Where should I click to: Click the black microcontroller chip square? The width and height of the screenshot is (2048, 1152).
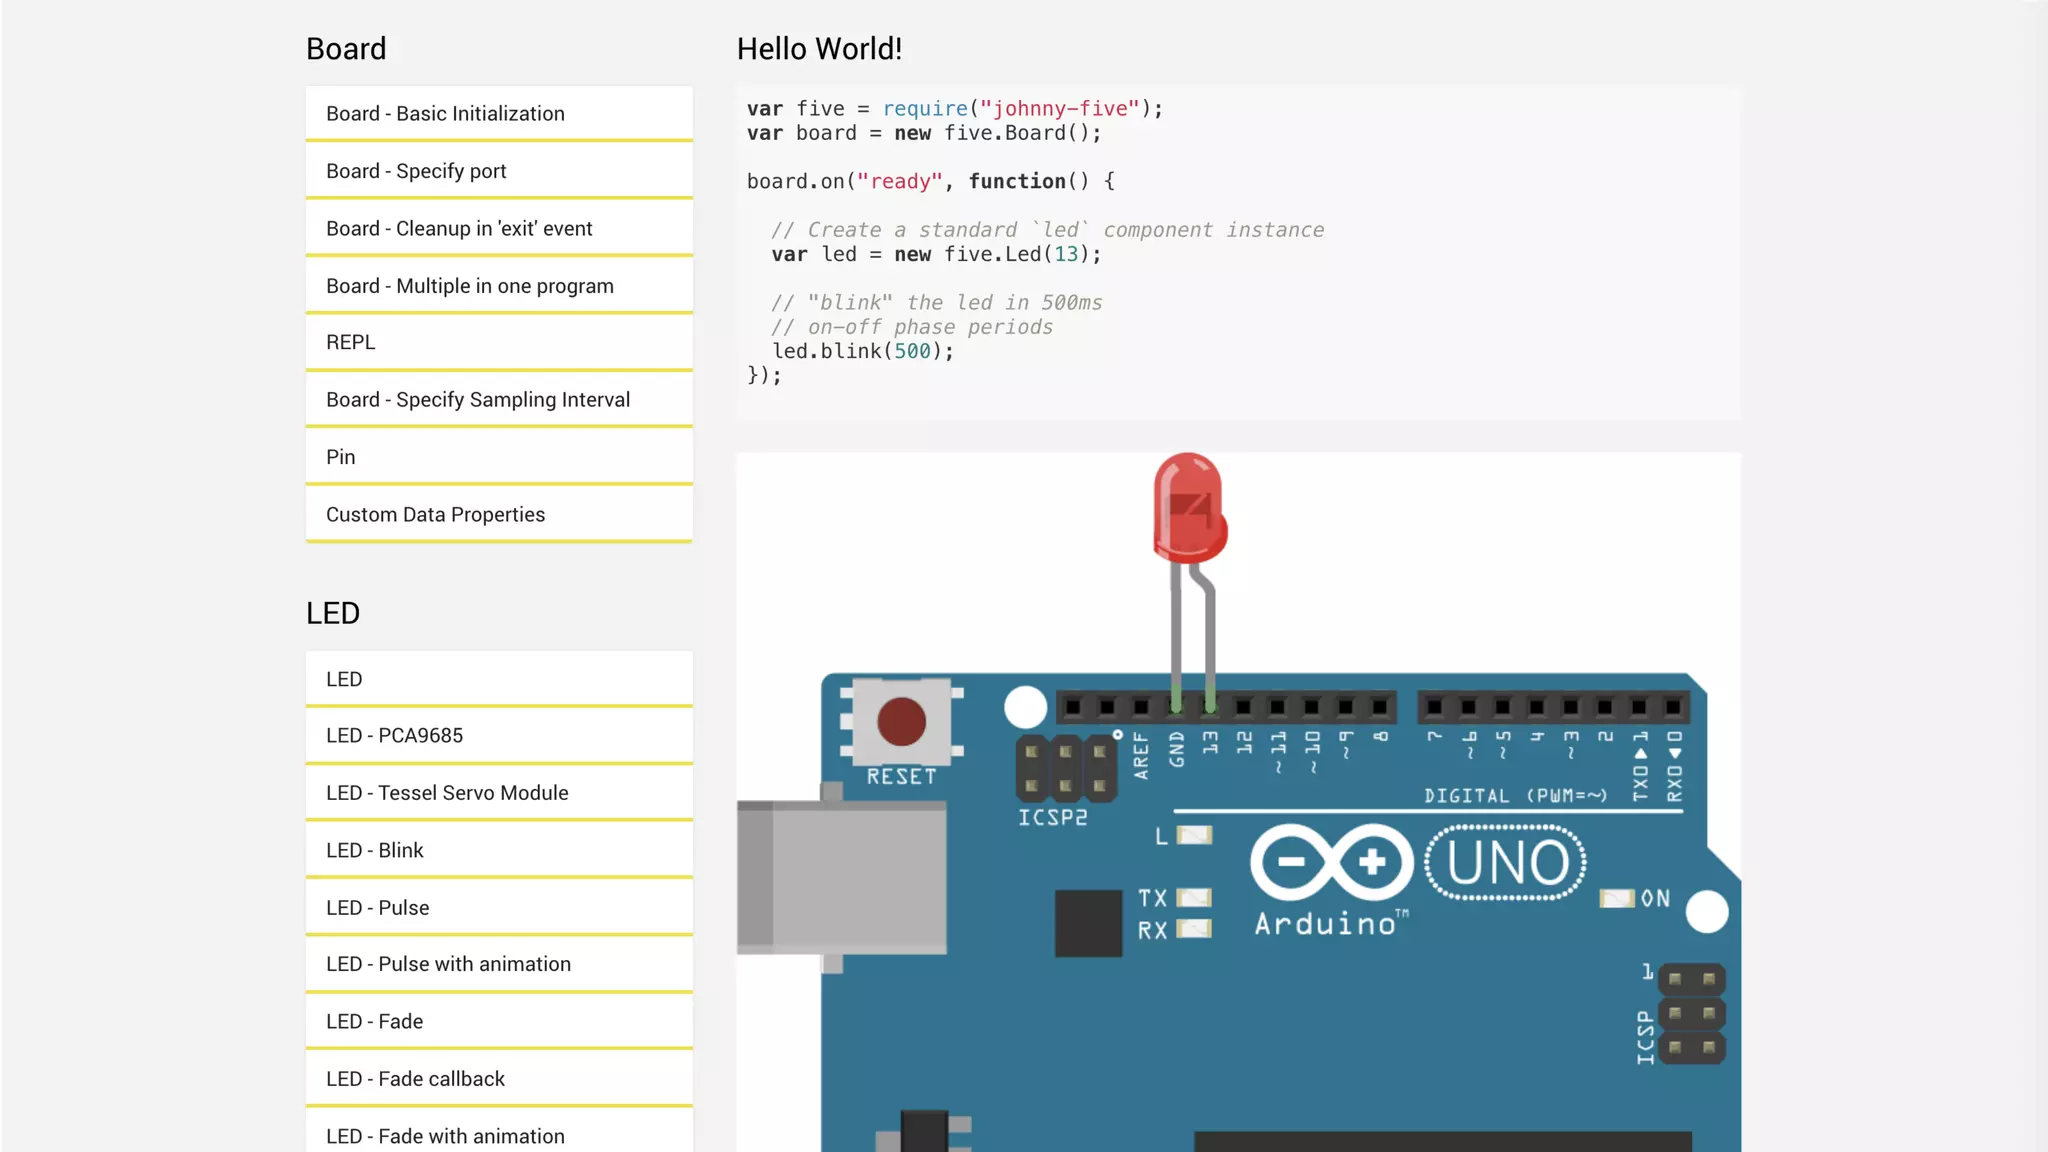pyautogui.click(x=1088, y=923)
